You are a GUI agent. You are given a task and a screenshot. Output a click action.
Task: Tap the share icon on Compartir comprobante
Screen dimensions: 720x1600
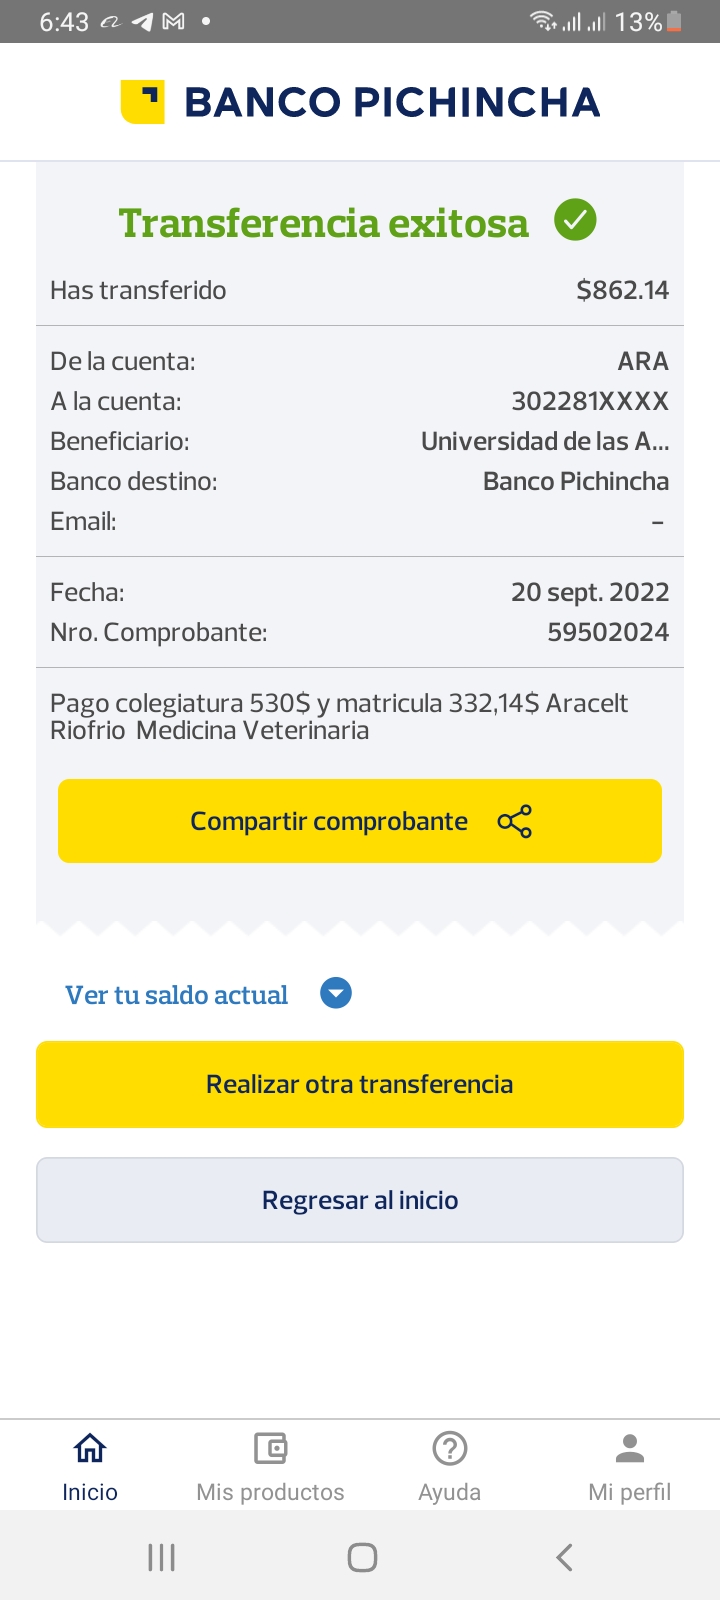pyautogui.click(x=515, y=821)
